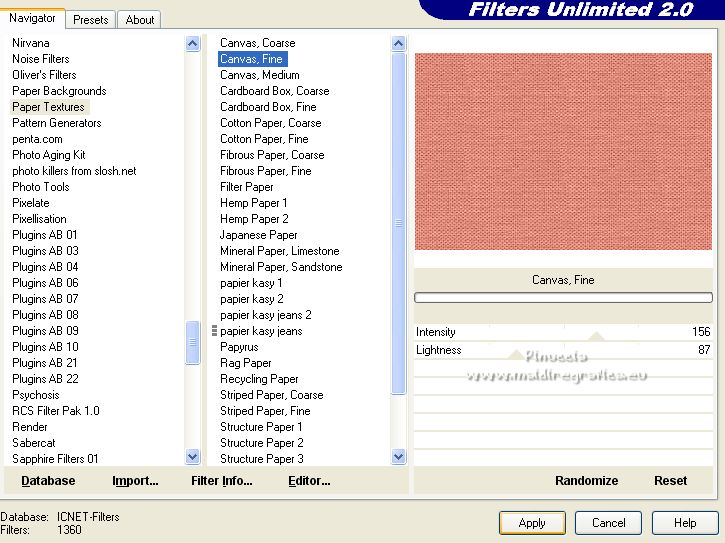The width and height of the screenshot is (725, 543).
Task: Choose the Hemp Paper 1 filter
Action: click(x=253, y=203)
